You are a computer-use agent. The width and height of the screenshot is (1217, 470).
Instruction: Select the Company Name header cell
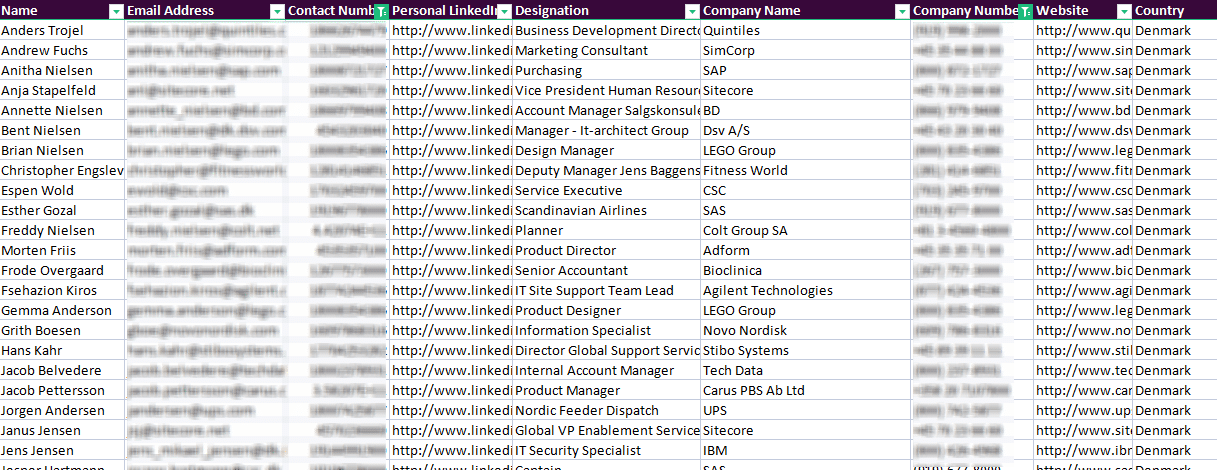pyautogui.click(x=806, y=11)
